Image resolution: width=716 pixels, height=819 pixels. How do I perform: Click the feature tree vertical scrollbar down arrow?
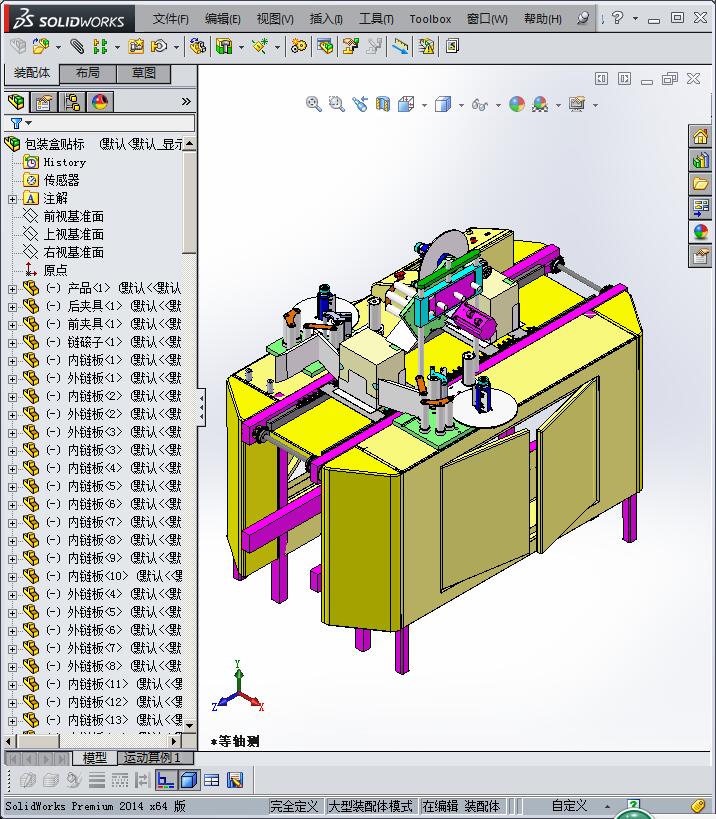point(189,726)
